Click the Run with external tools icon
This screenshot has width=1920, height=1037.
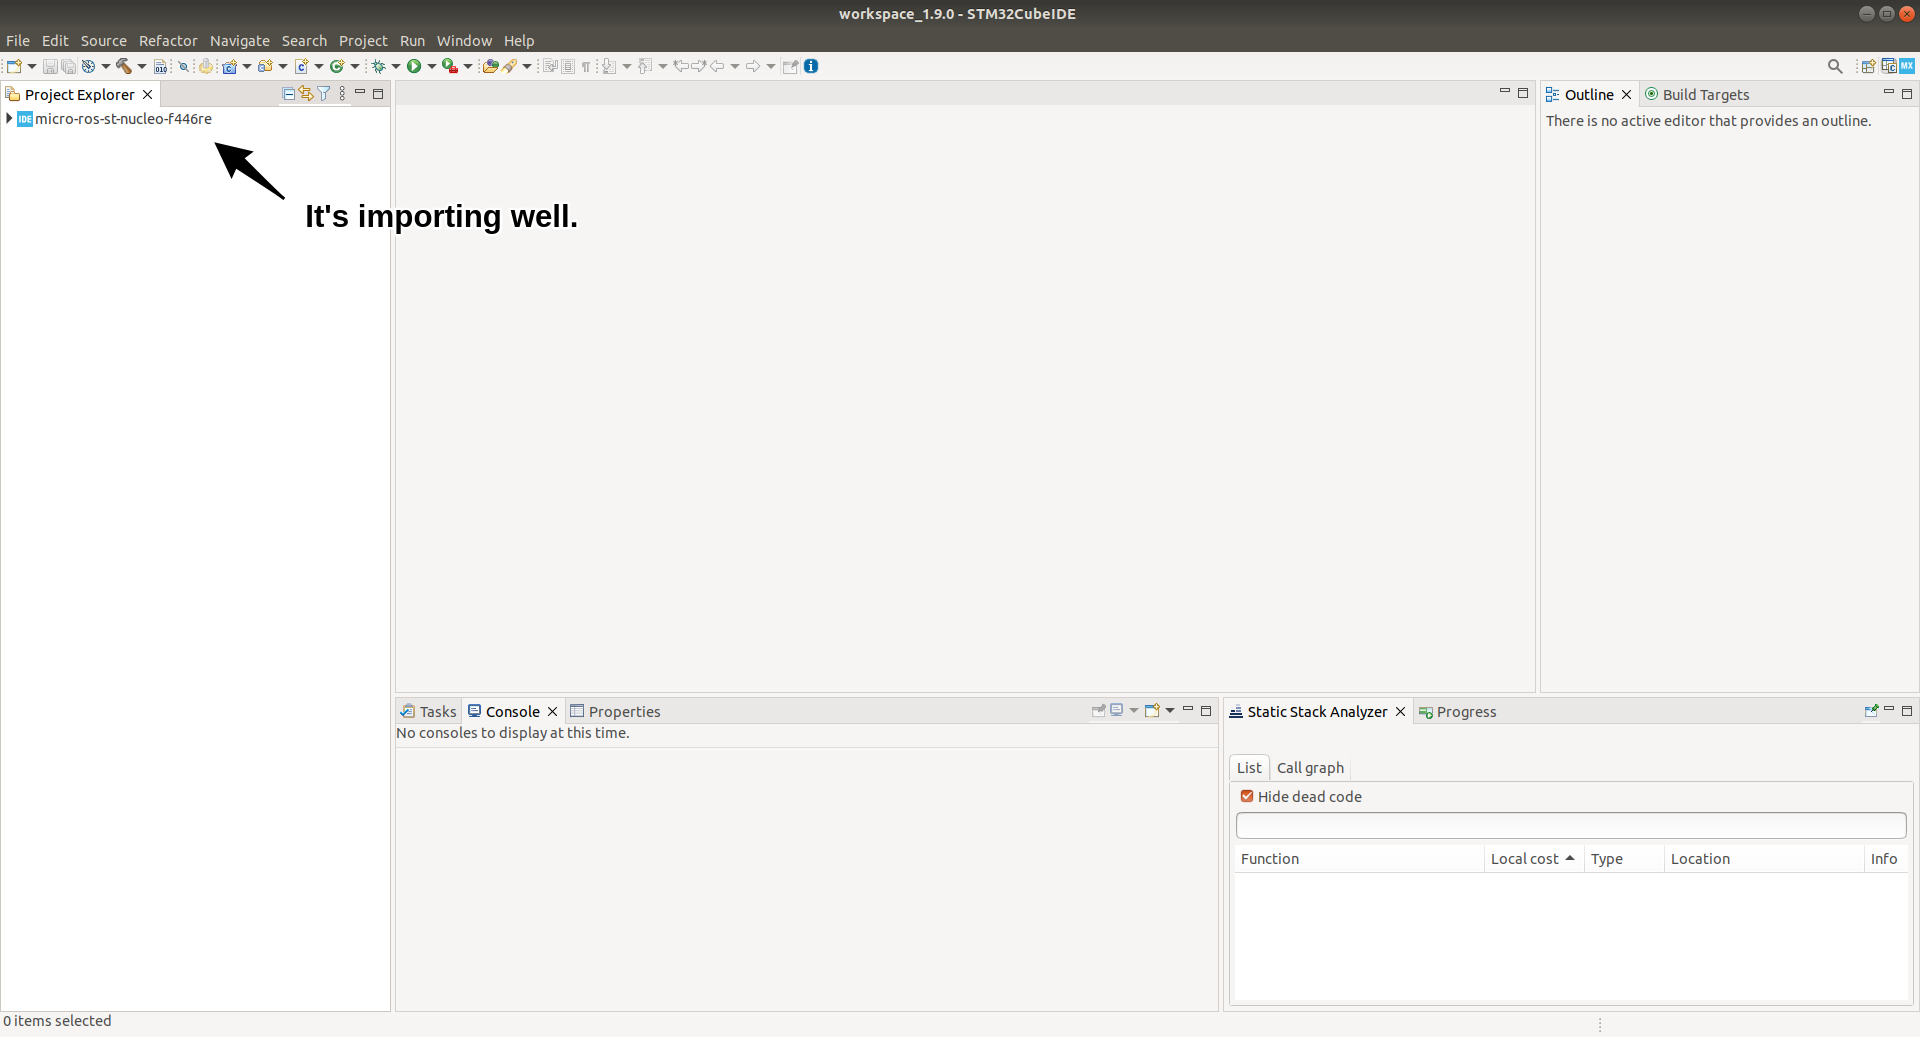point(450,66)
